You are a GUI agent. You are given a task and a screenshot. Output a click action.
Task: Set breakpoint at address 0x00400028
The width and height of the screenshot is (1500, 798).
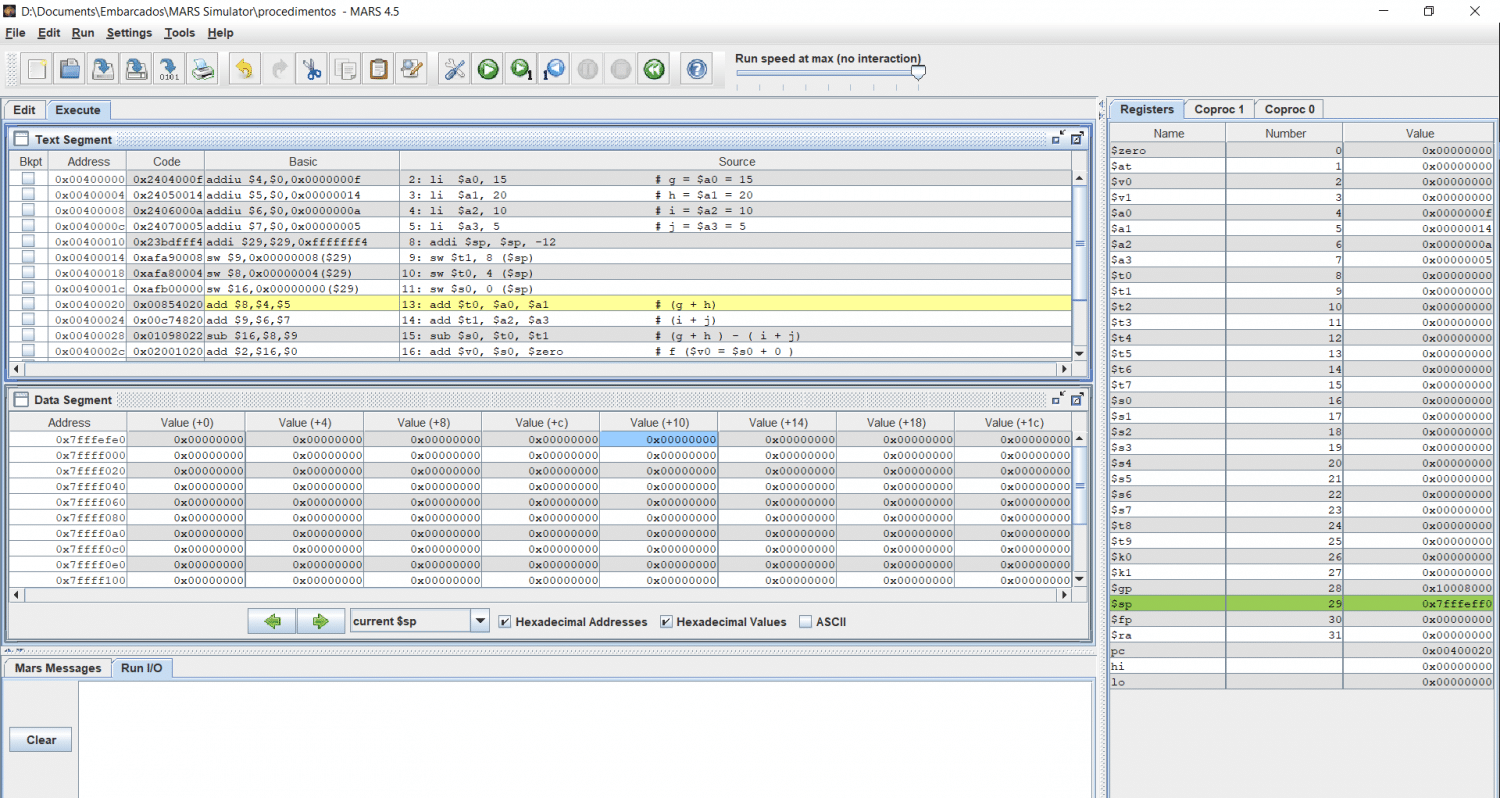pos(28,335)
